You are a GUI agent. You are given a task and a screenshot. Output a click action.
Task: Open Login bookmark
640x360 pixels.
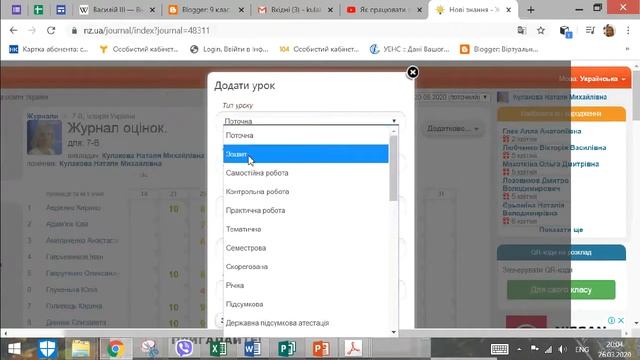pos(229,49)
